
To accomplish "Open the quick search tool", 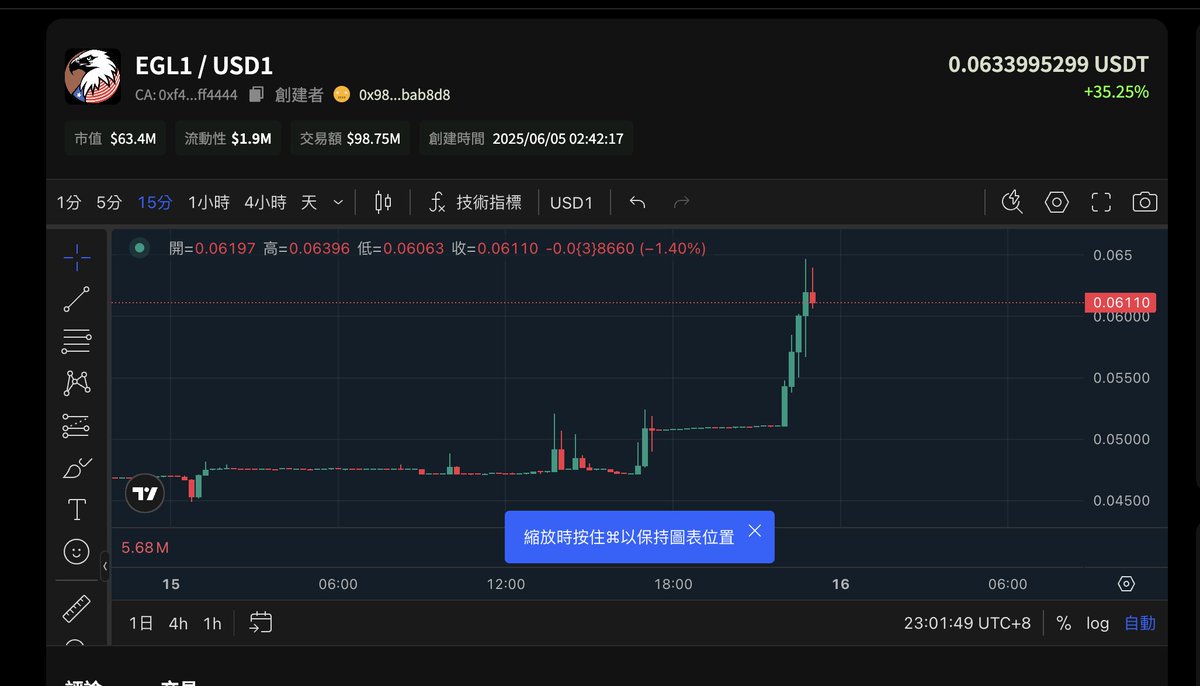I will tap(1012, 202).
